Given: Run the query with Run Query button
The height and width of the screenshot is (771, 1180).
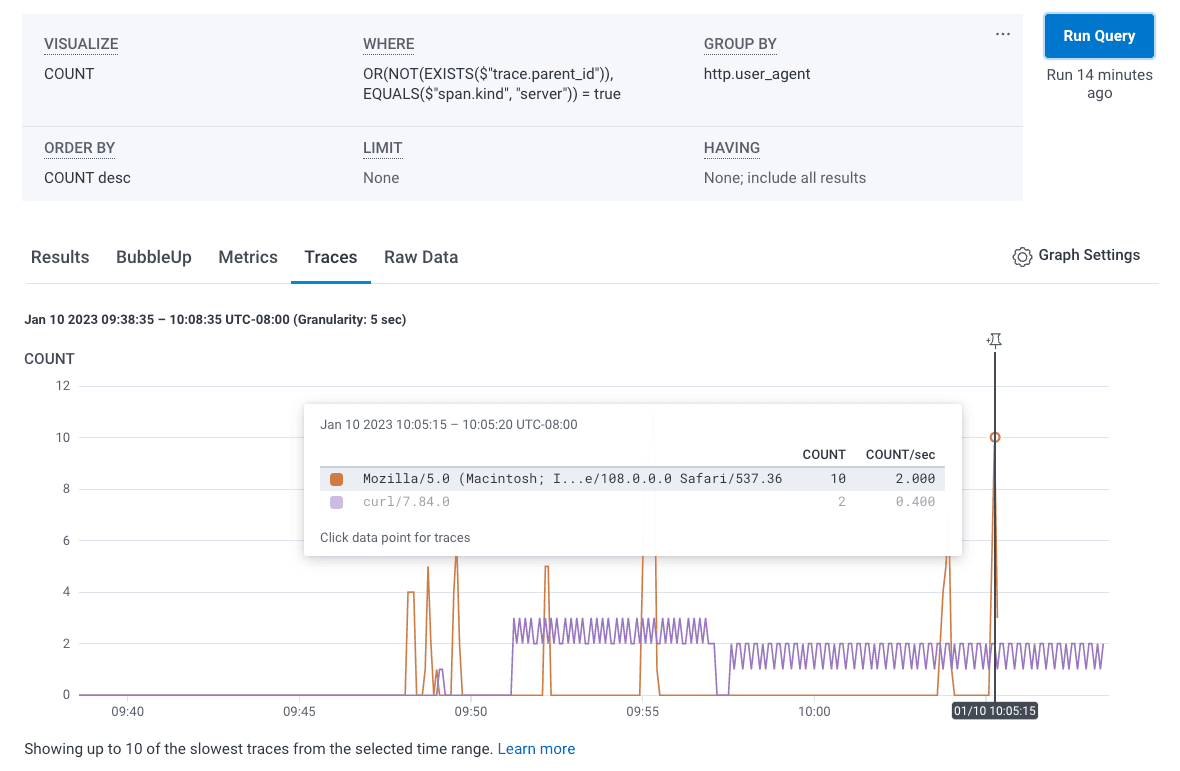Looking at the screenshot, I should point(1098,35).
